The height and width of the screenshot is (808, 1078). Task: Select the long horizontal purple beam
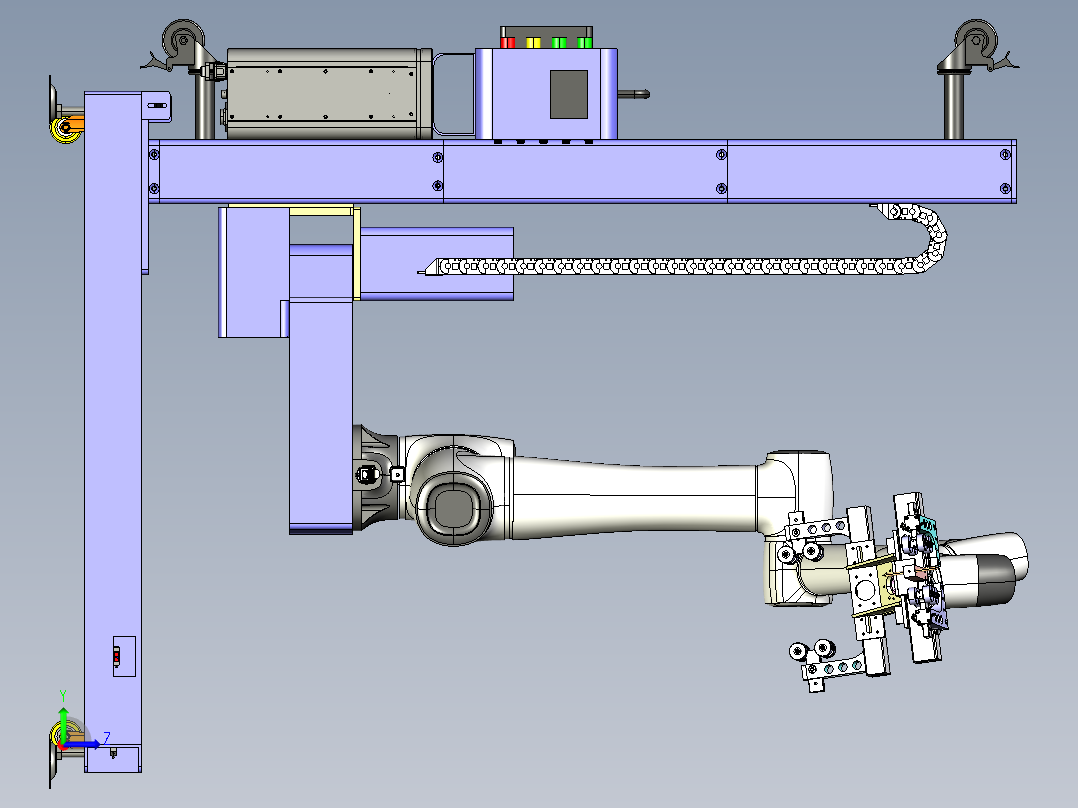pos(582,171)
